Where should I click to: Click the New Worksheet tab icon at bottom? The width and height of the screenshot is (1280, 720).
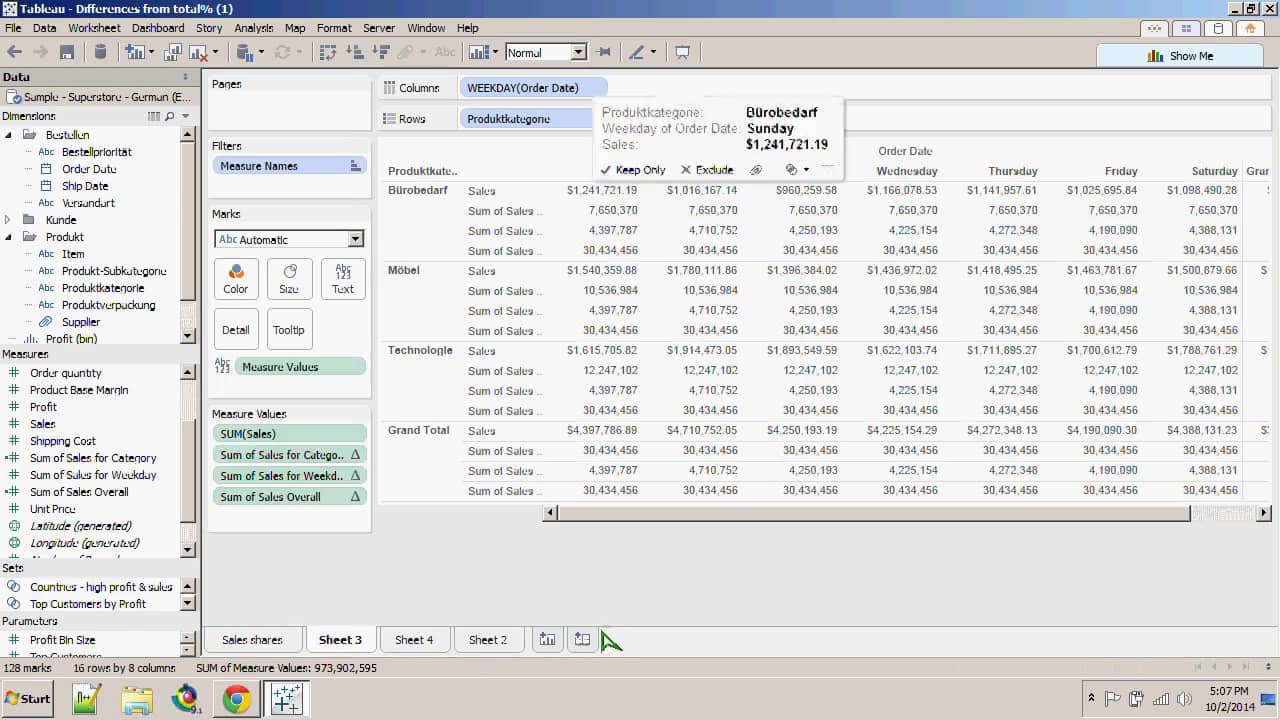[547, 640]
